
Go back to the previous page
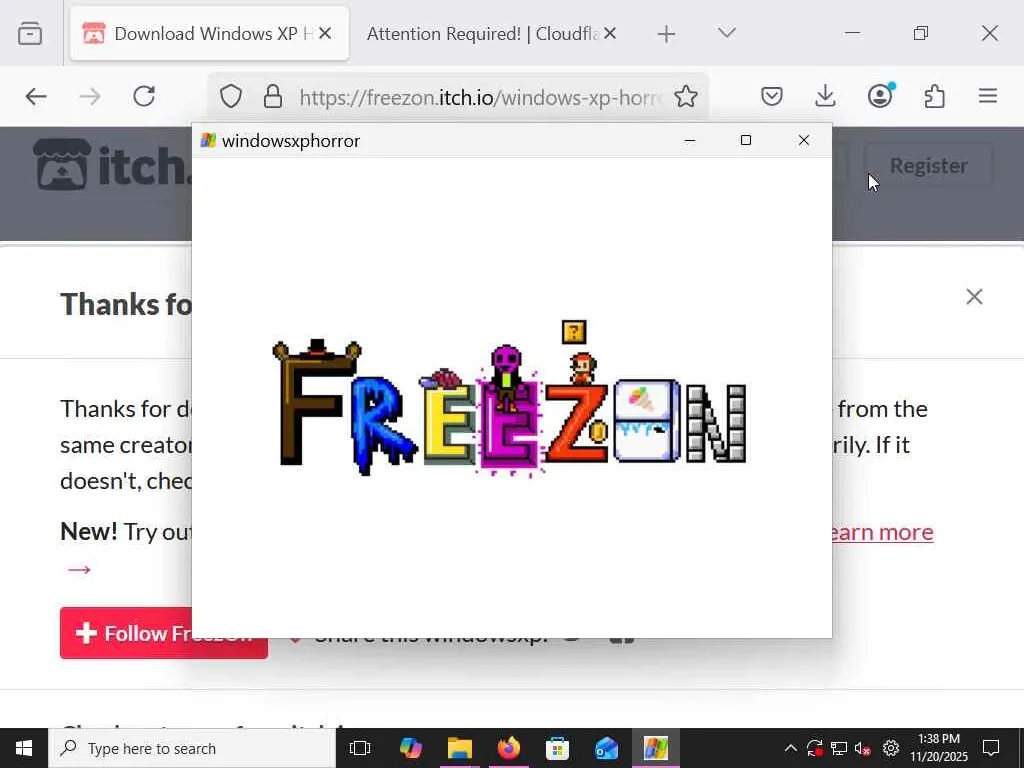point(36,97)
